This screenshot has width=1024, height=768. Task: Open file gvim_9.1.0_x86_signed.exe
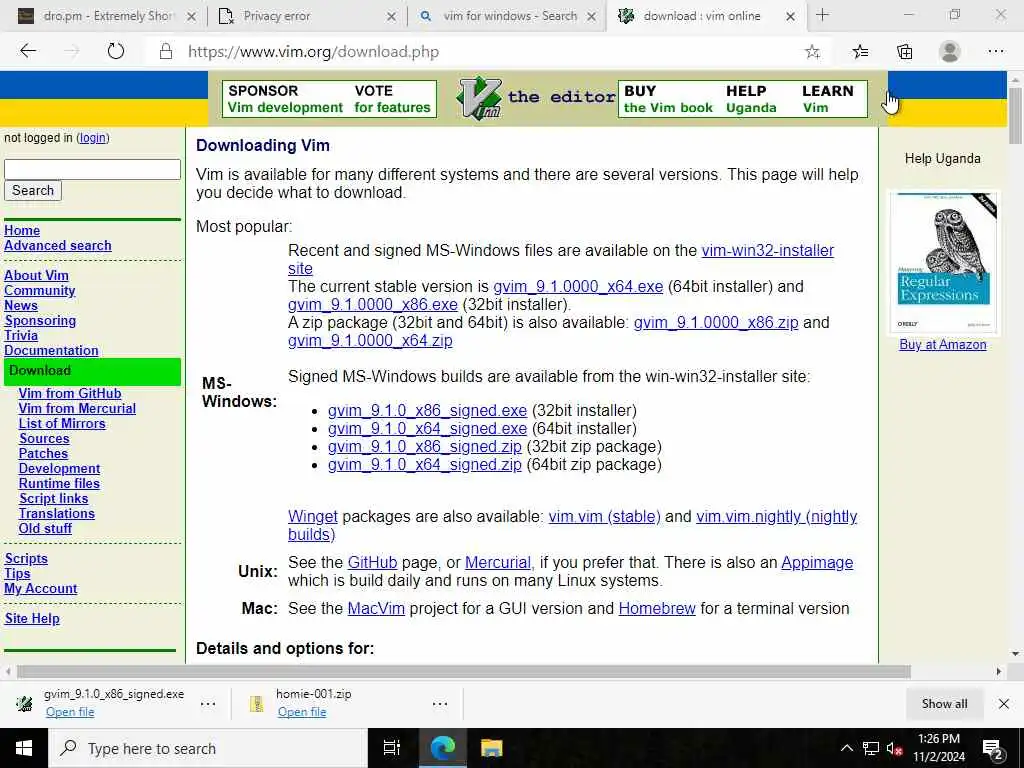coord(70,712)
